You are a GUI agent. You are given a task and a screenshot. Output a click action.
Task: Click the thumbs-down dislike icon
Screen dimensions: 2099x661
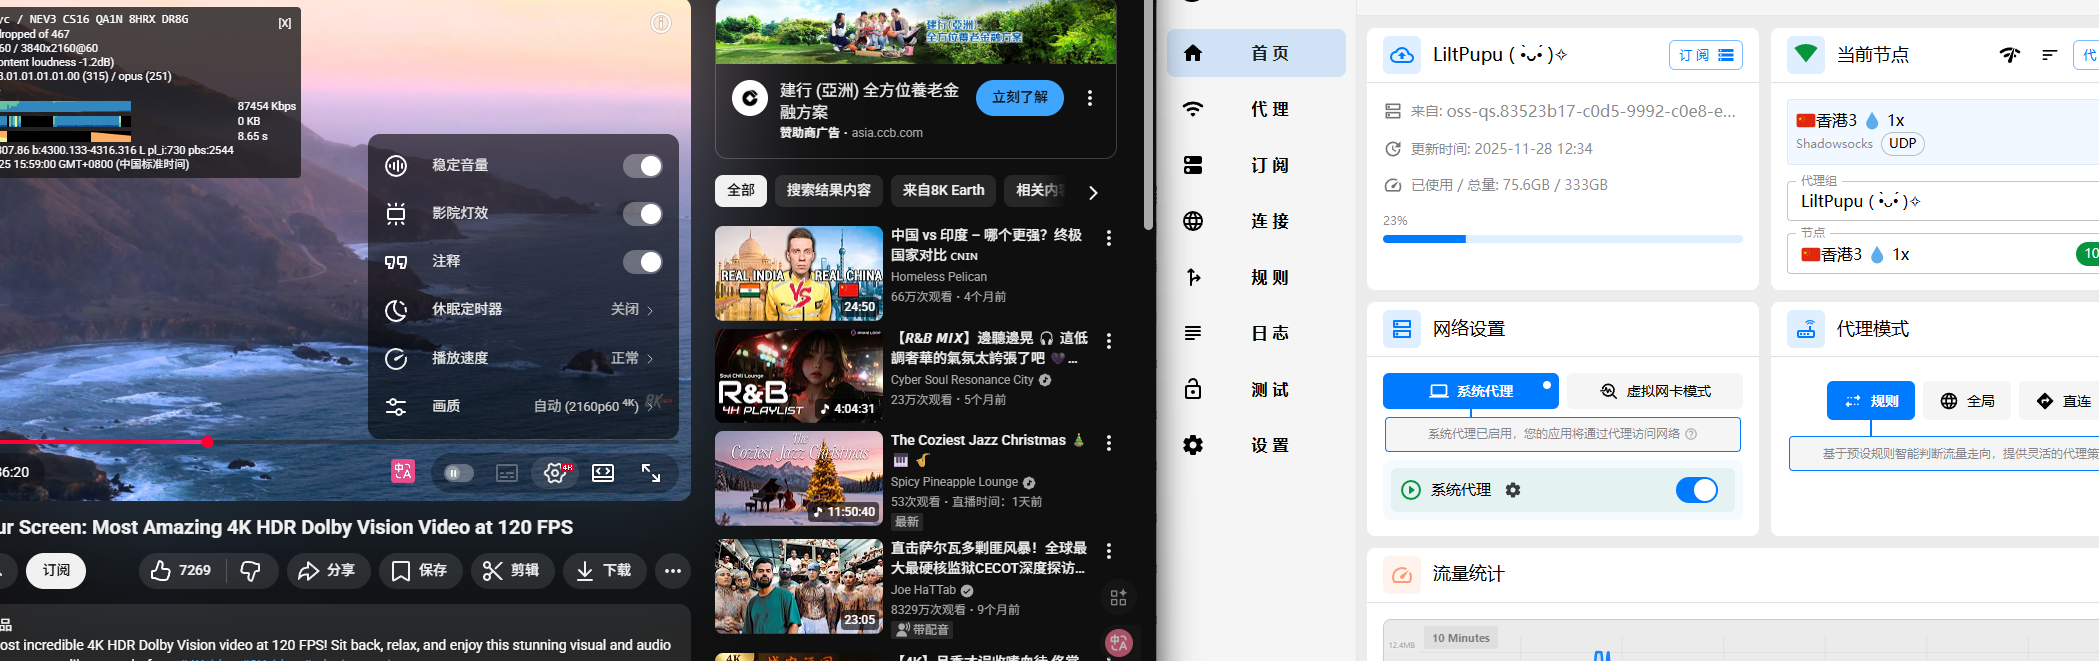coord(251,570)
